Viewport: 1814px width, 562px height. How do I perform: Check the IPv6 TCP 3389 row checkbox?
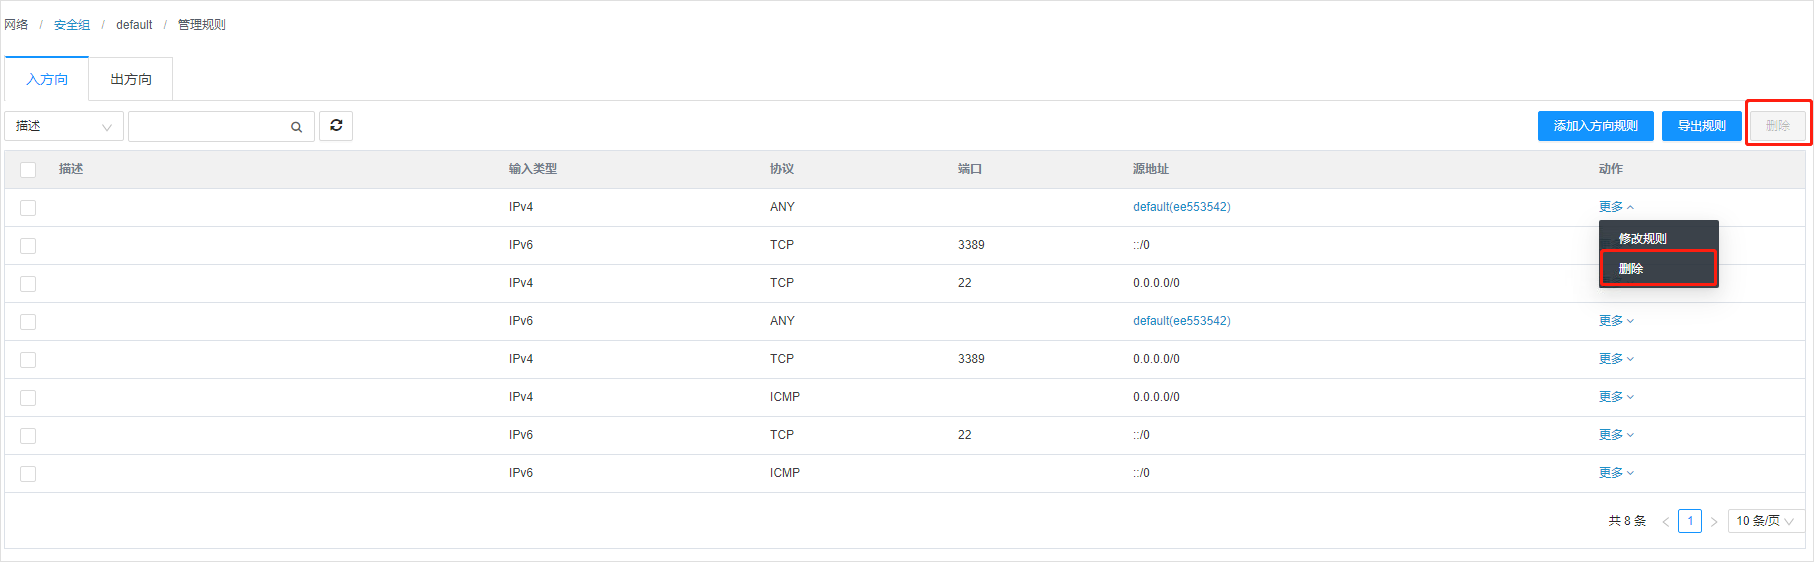click(x=28, y=246)
